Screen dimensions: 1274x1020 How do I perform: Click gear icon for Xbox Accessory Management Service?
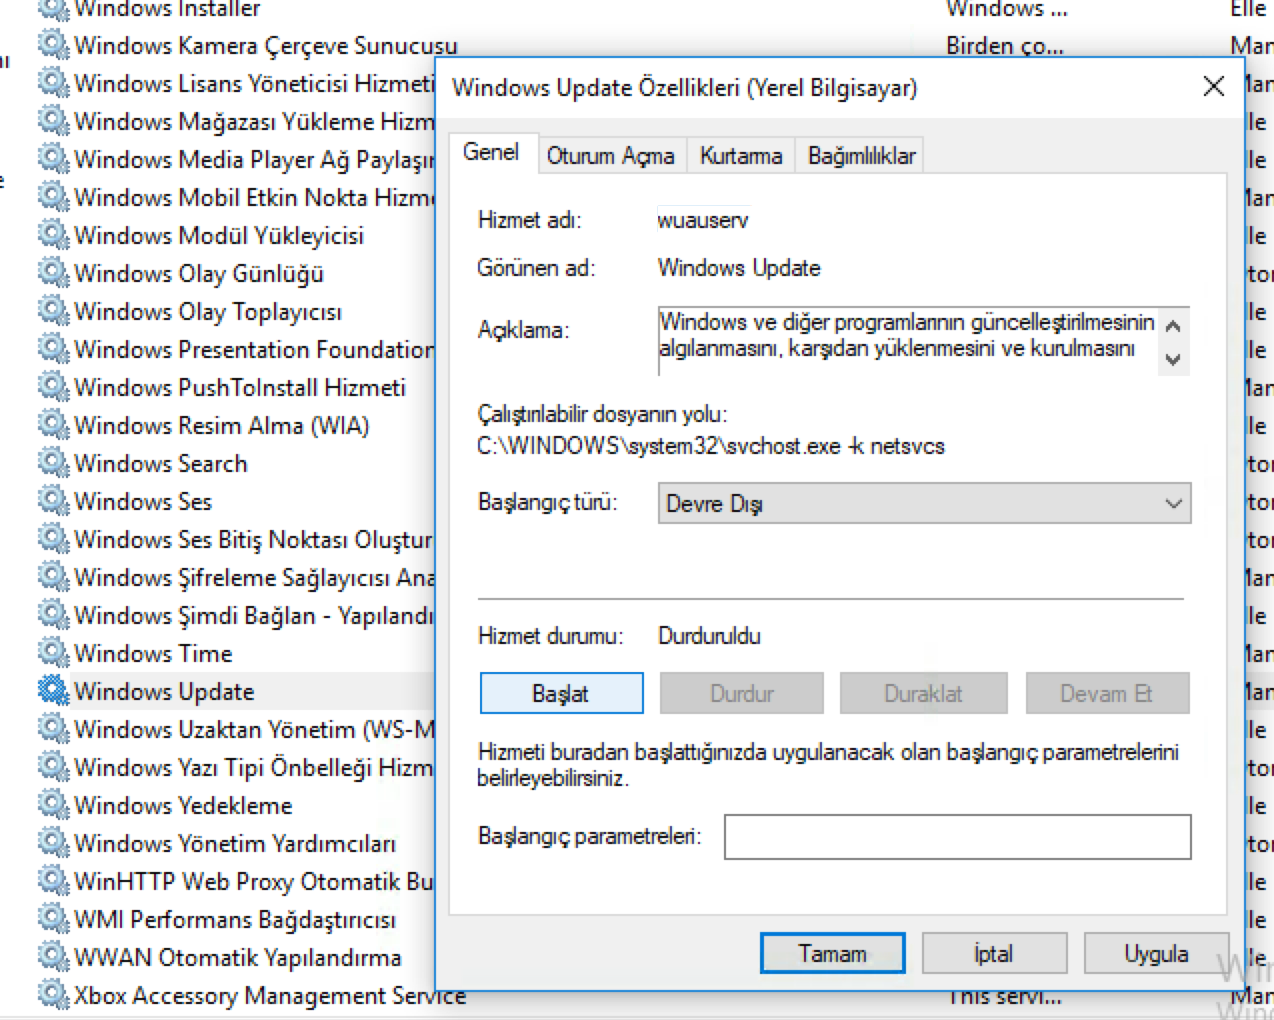click(x=53, y=995)
